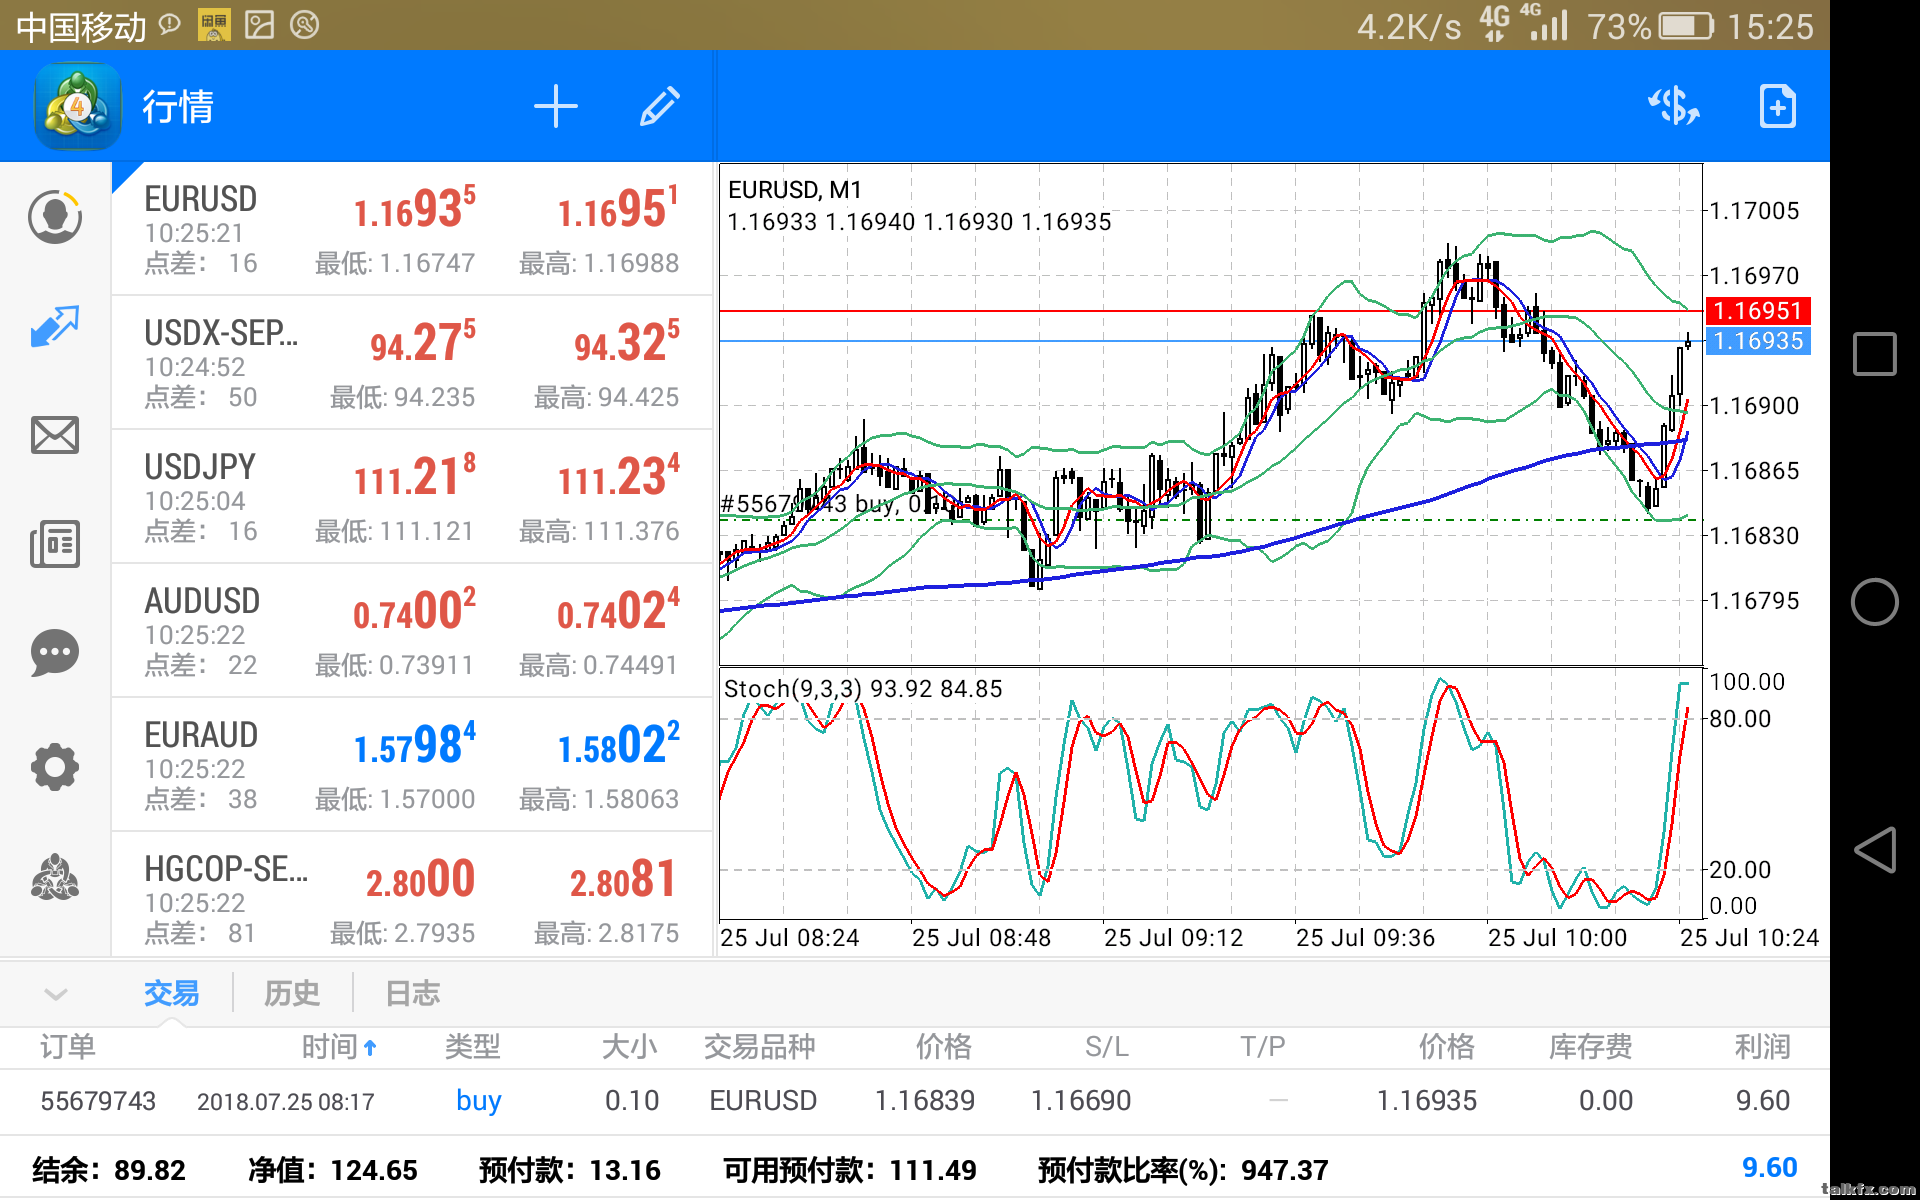
Task: Switch to the 历史 tab
Action: point(292,993)
